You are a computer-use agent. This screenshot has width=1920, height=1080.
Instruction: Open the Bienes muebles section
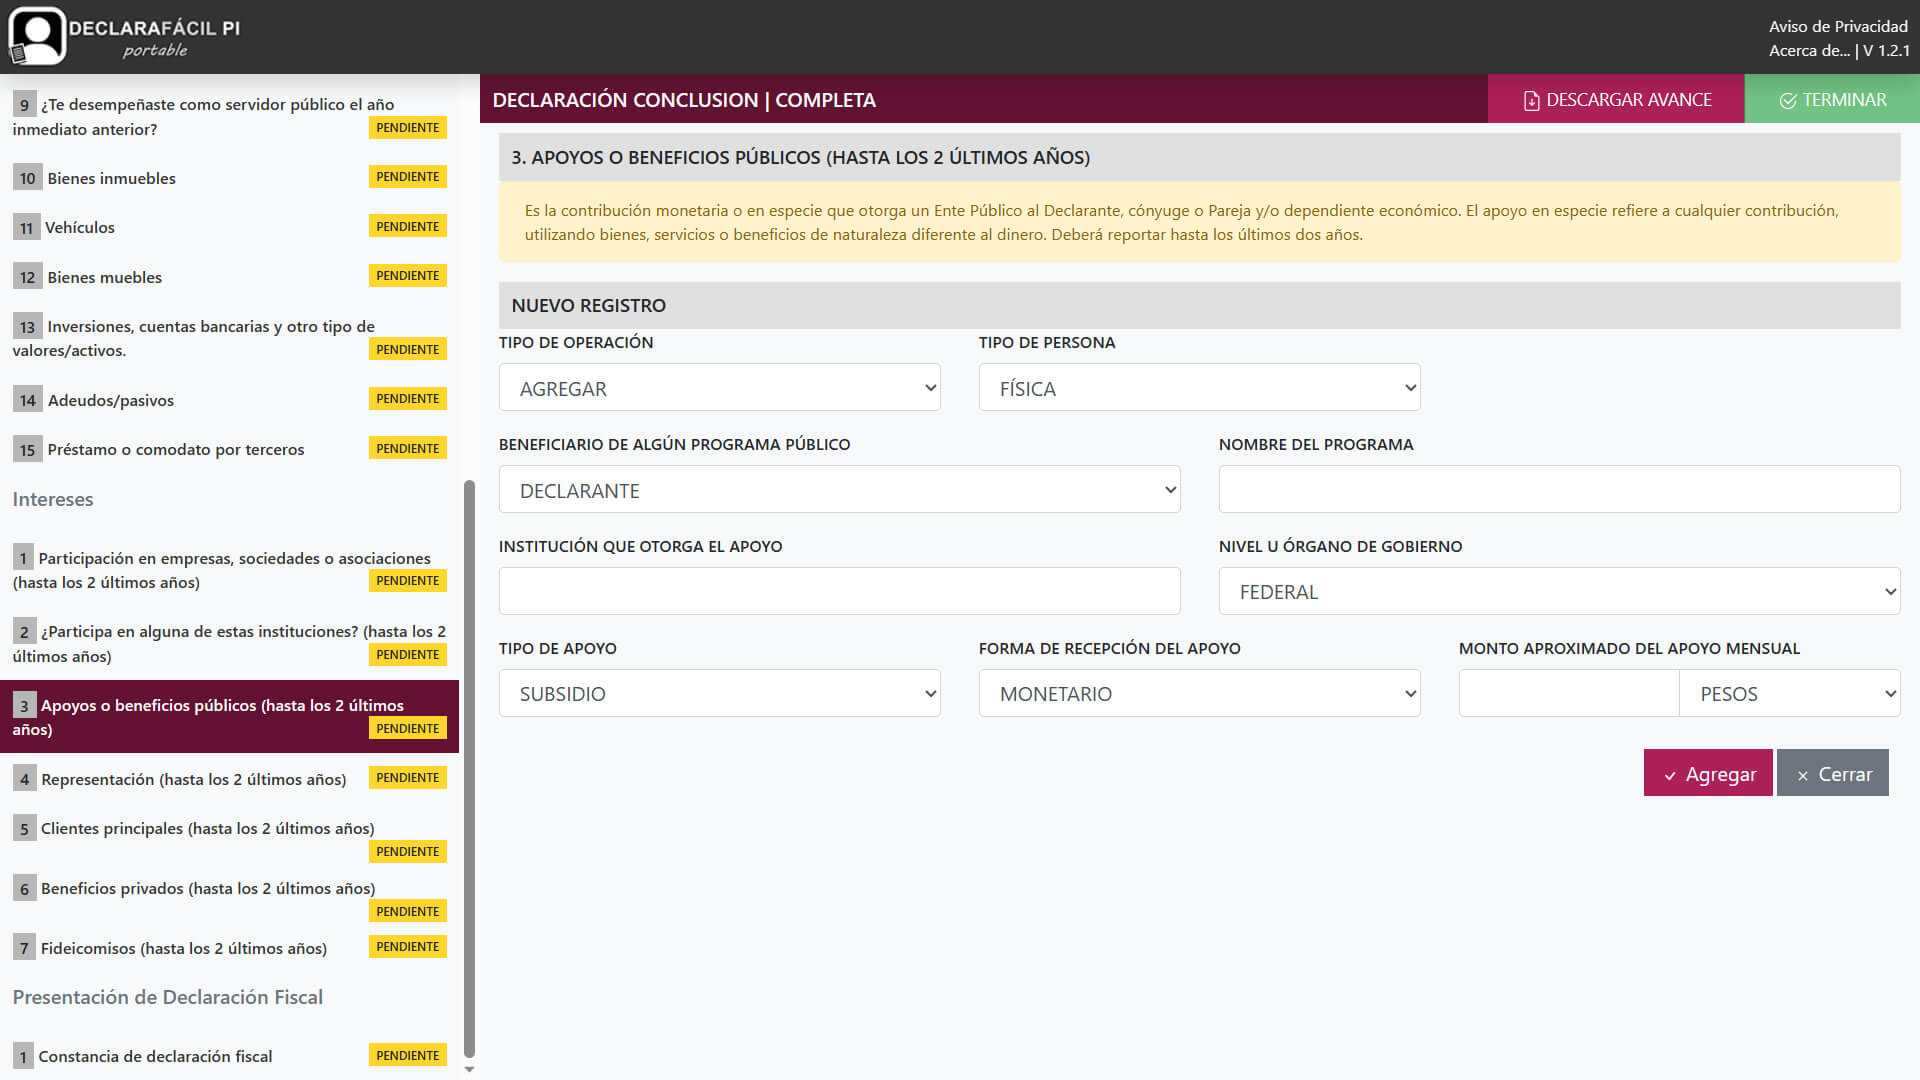230,277
